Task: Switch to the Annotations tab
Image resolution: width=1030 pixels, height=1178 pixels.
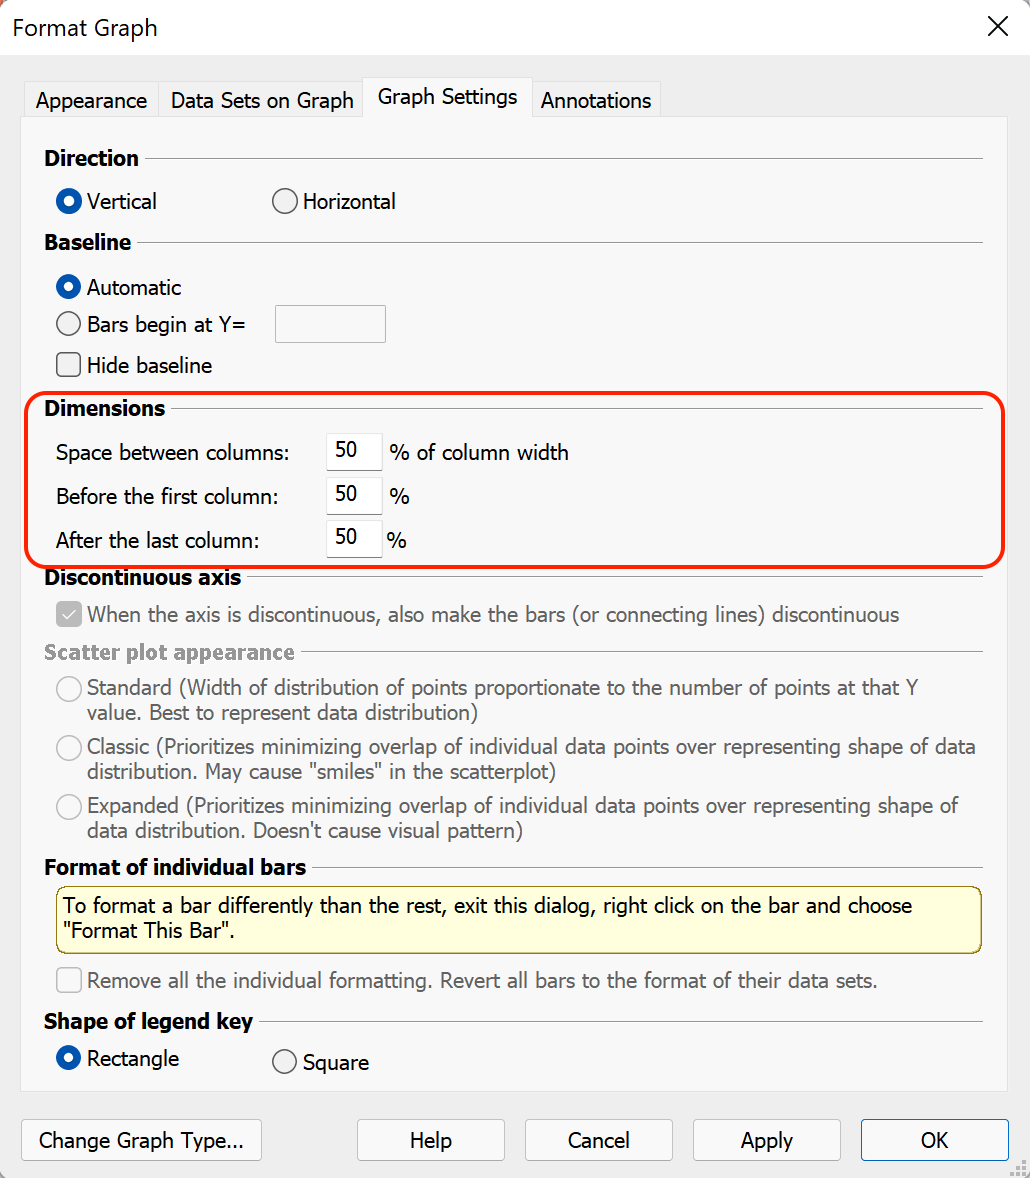Action: point(596,99)
